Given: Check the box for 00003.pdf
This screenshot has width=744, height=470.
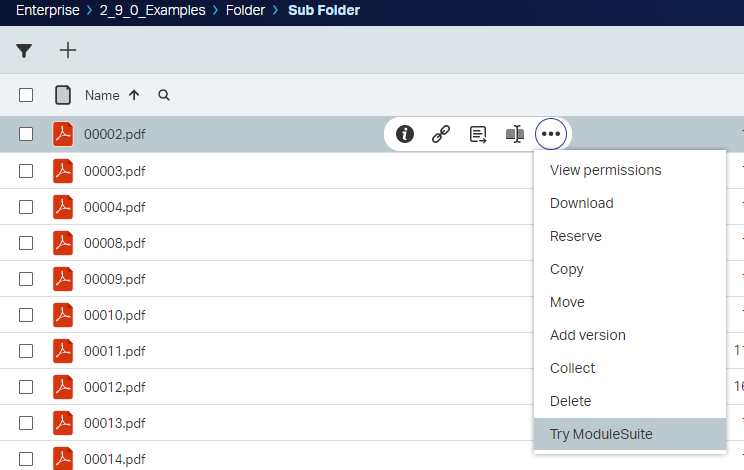Looking at the screenshot, I should pyautogui.click(x=27, y=171).
